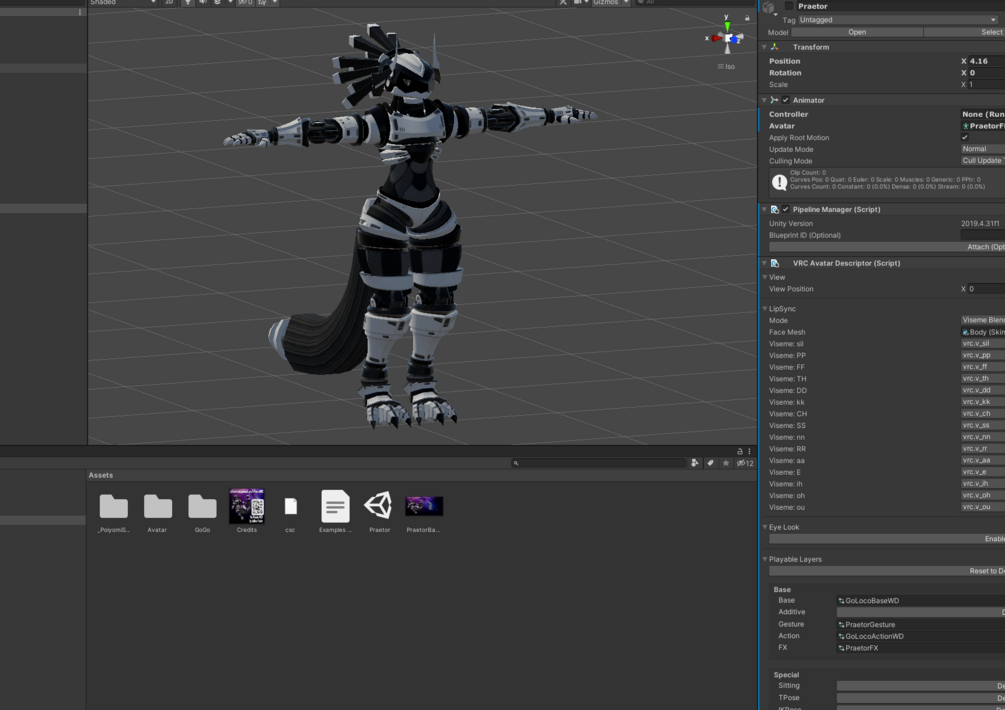The width and height of the screenshot is (1005, 710).
Task: Open the Viseme: ou dropdown
Action: tap(983, 507)
